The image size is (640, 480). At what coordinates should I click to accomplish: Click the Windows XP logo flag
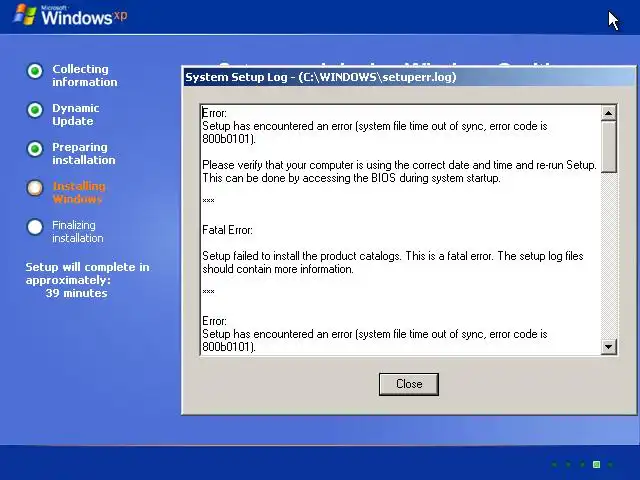(25, 14)
